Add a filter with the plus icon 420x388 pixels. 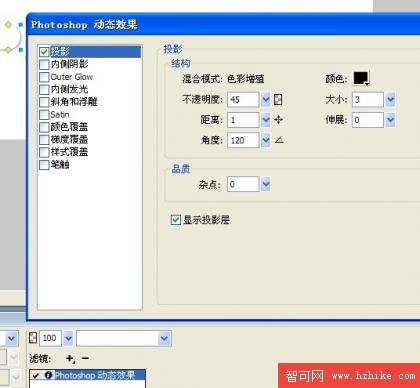click(70, 359)
